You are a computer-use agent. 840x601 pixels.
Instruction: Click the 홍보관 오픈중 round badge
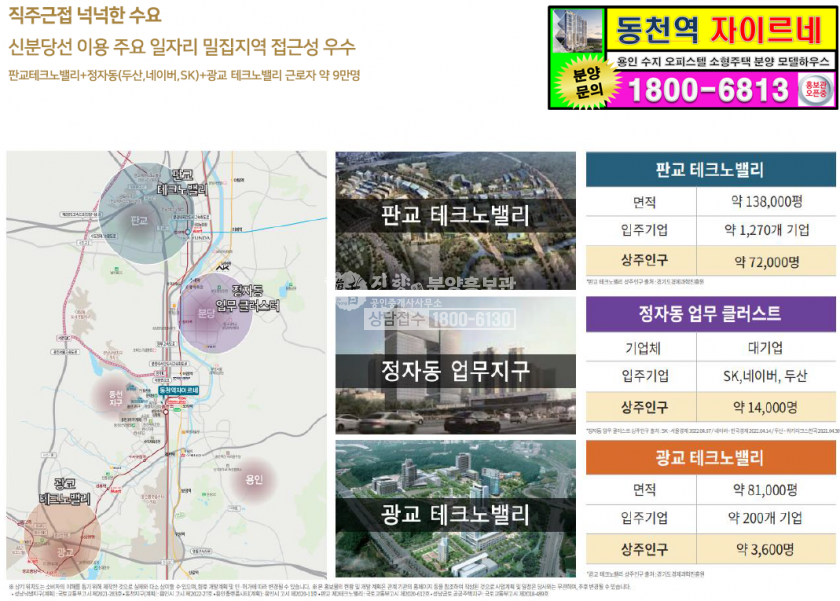tap(816, 90)
